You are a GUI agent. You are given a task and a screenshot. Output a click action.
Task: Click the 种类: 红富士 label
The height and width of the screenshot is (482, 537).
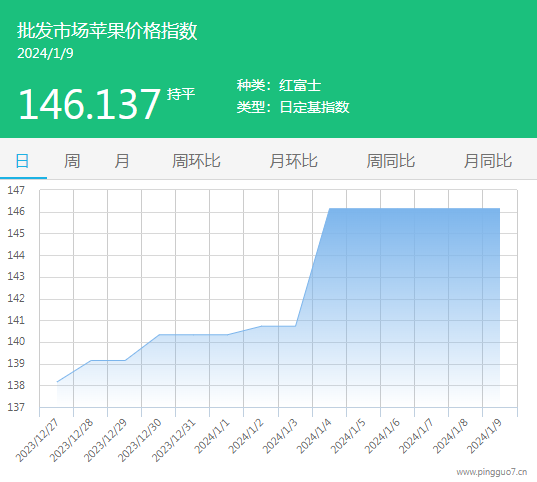(x=278, y=85)
